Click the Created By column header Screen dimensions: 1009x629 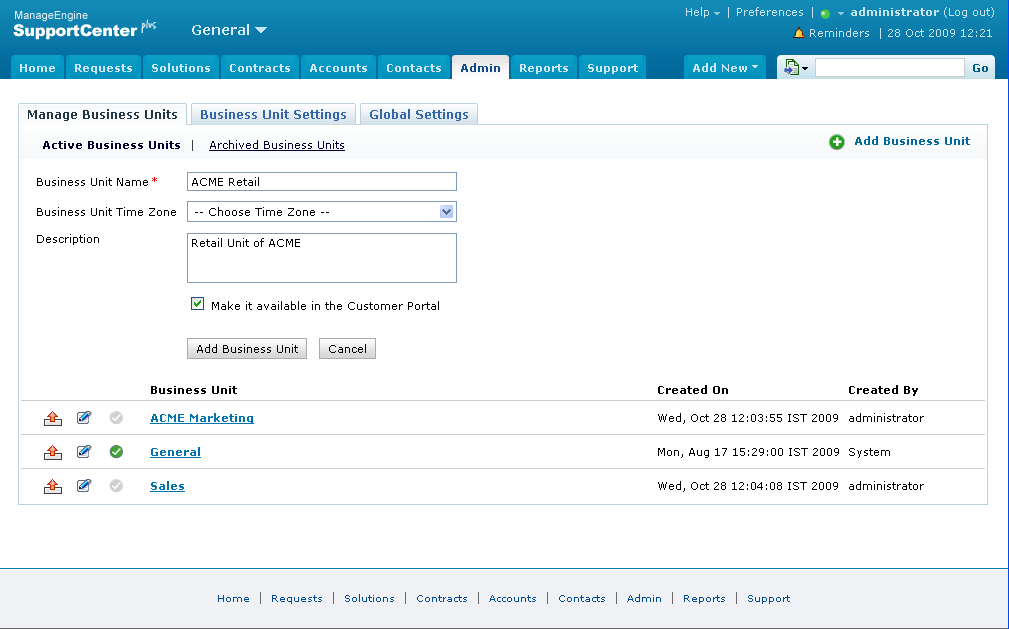pyautogui.click(x=883, y=390)
